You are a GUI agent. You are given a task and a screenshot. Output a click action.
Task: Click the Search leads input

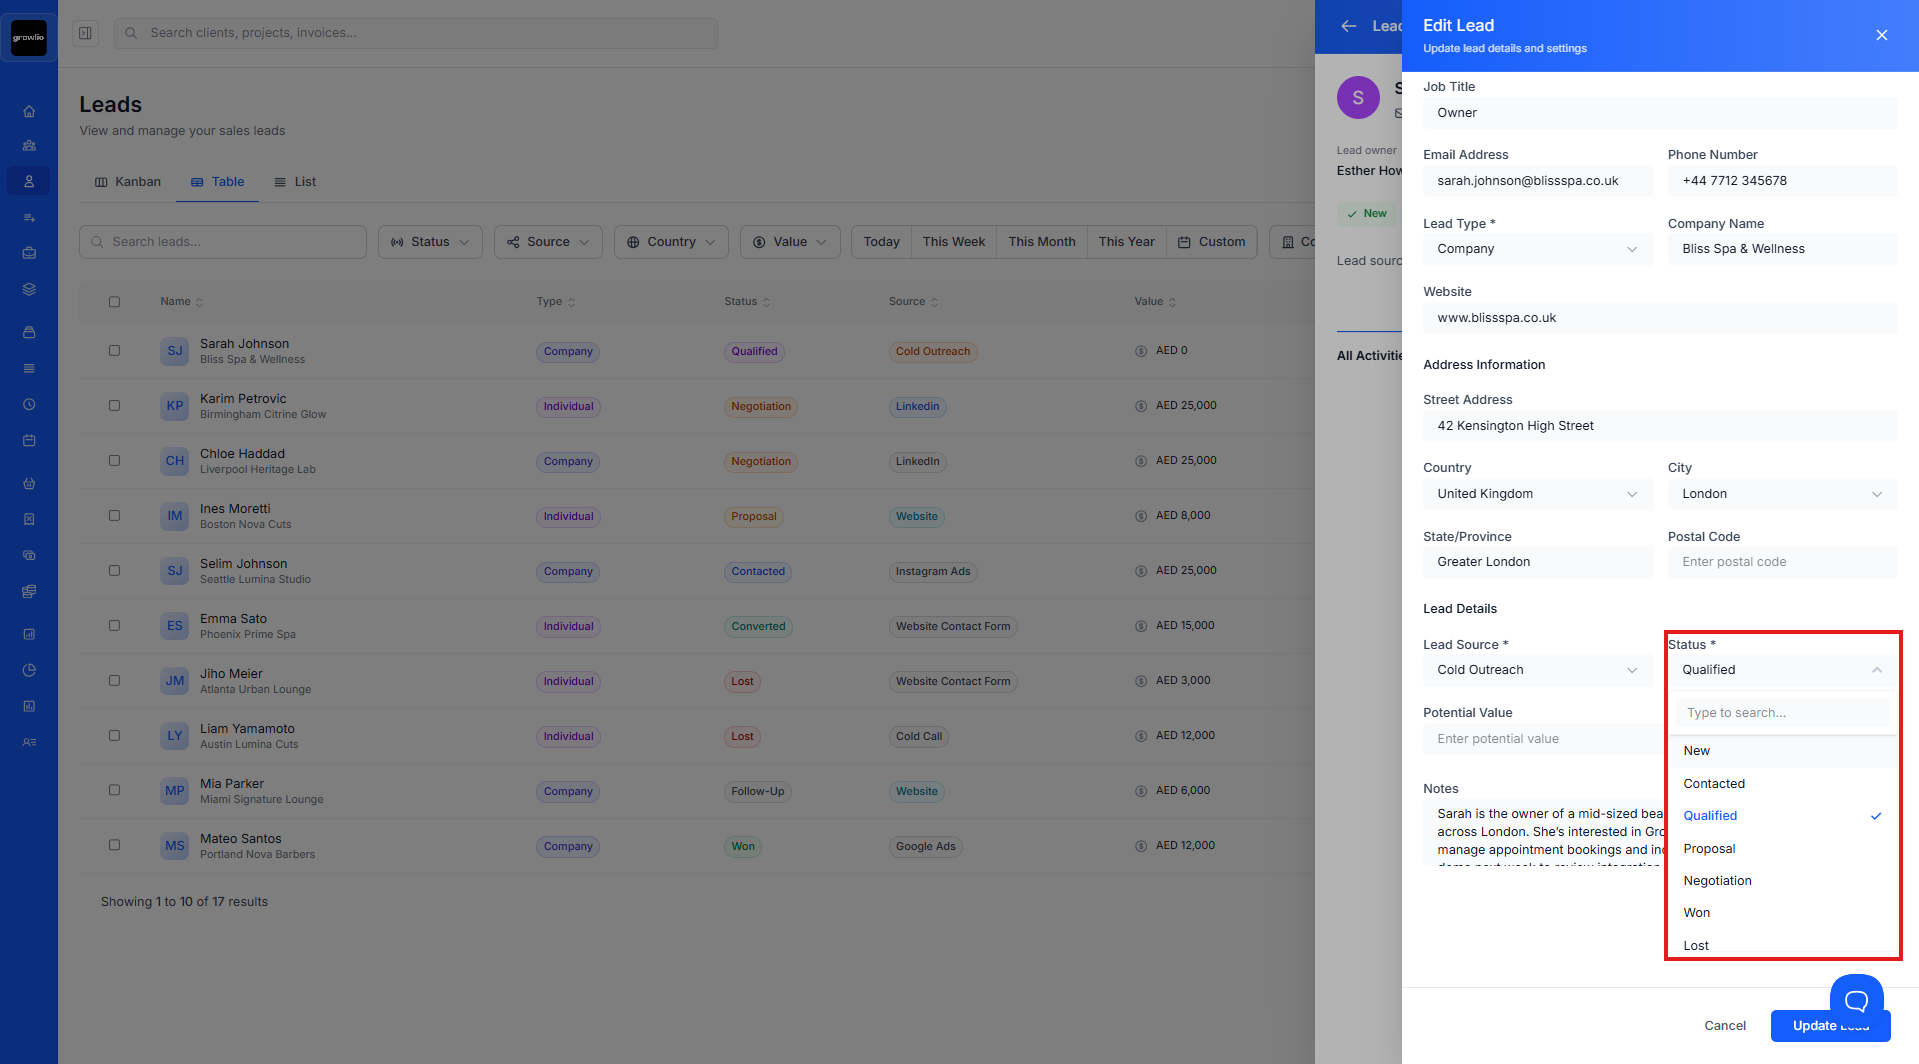pyautogui.click(x=223, y=242)
